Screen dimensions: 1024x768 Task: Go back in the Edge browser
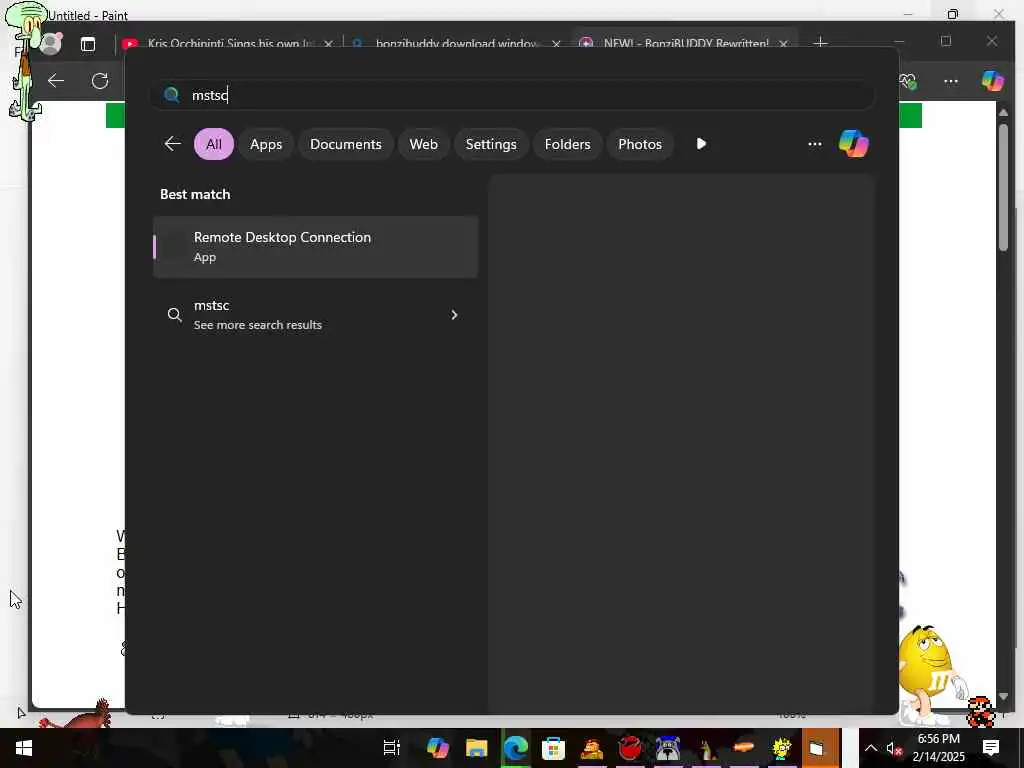(56, 81)
